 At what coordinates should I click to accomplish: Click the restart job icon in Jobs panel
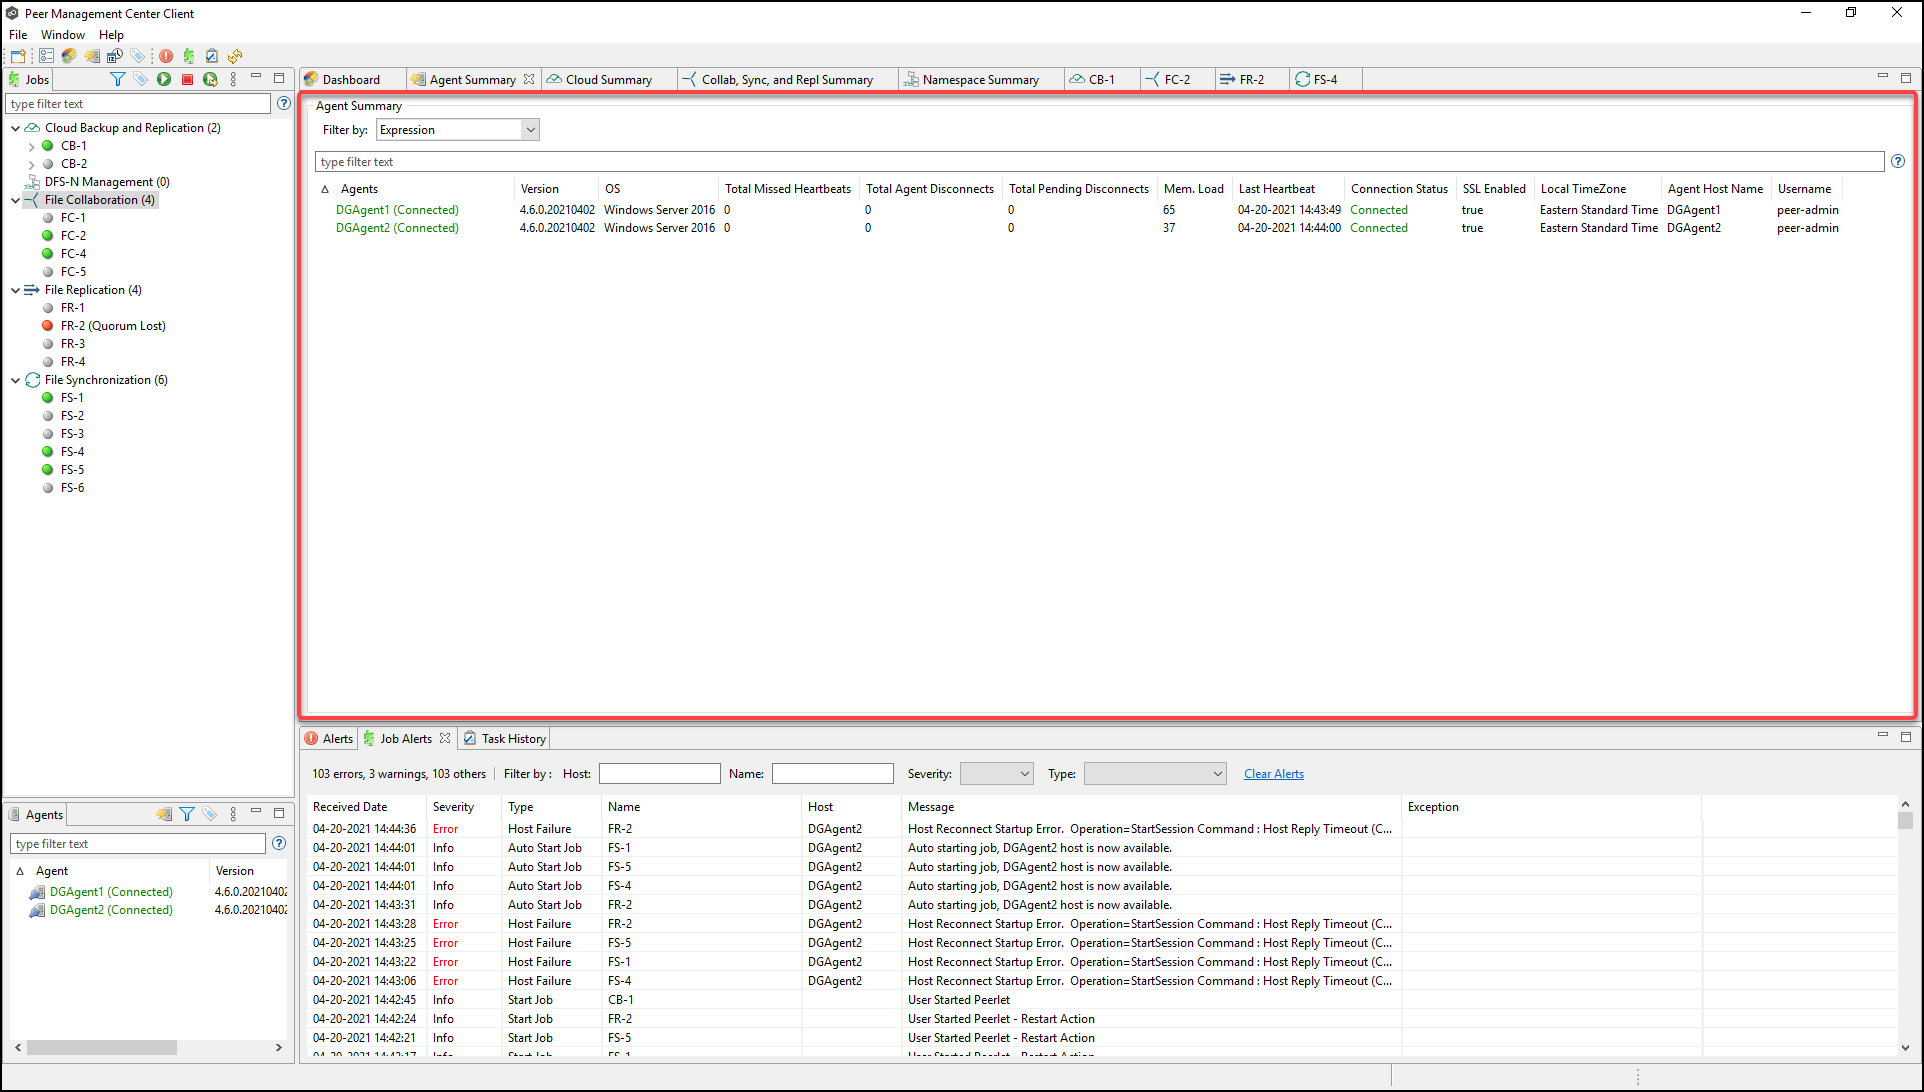(x=210, y=79)
